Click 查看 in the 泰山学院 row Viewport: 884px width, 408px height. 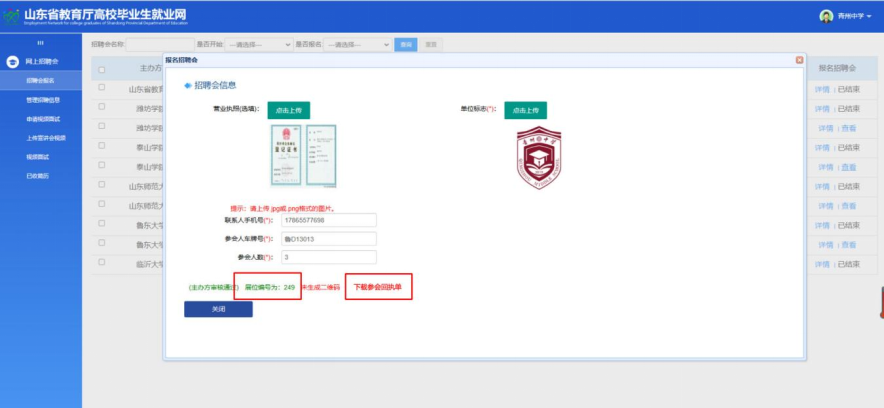click(848, 167)
